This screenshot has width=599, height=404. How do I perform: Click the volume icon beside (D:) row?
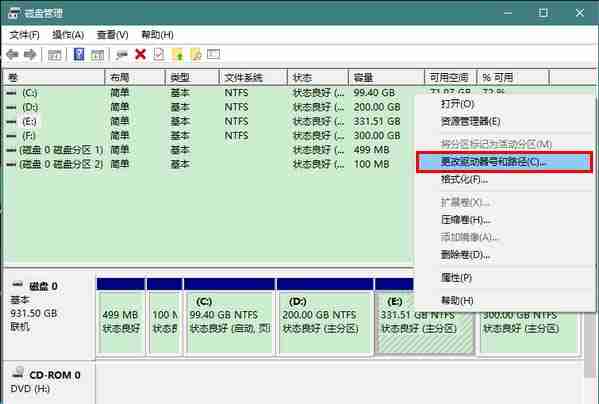11,107
